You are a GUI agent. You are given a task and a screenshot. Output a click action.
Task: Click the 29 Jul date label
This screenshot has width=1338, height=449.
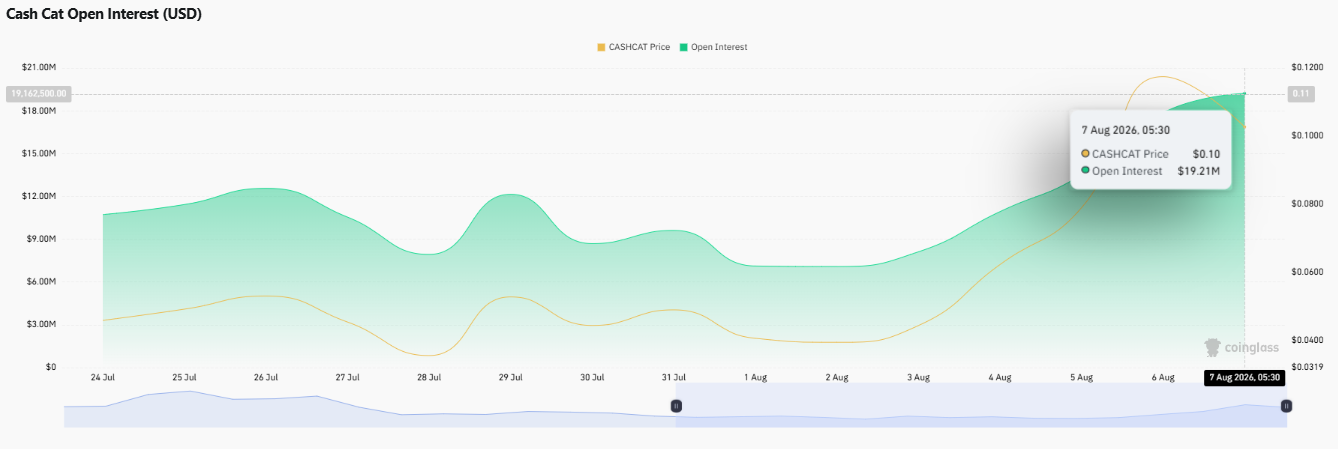pos(511,378)
